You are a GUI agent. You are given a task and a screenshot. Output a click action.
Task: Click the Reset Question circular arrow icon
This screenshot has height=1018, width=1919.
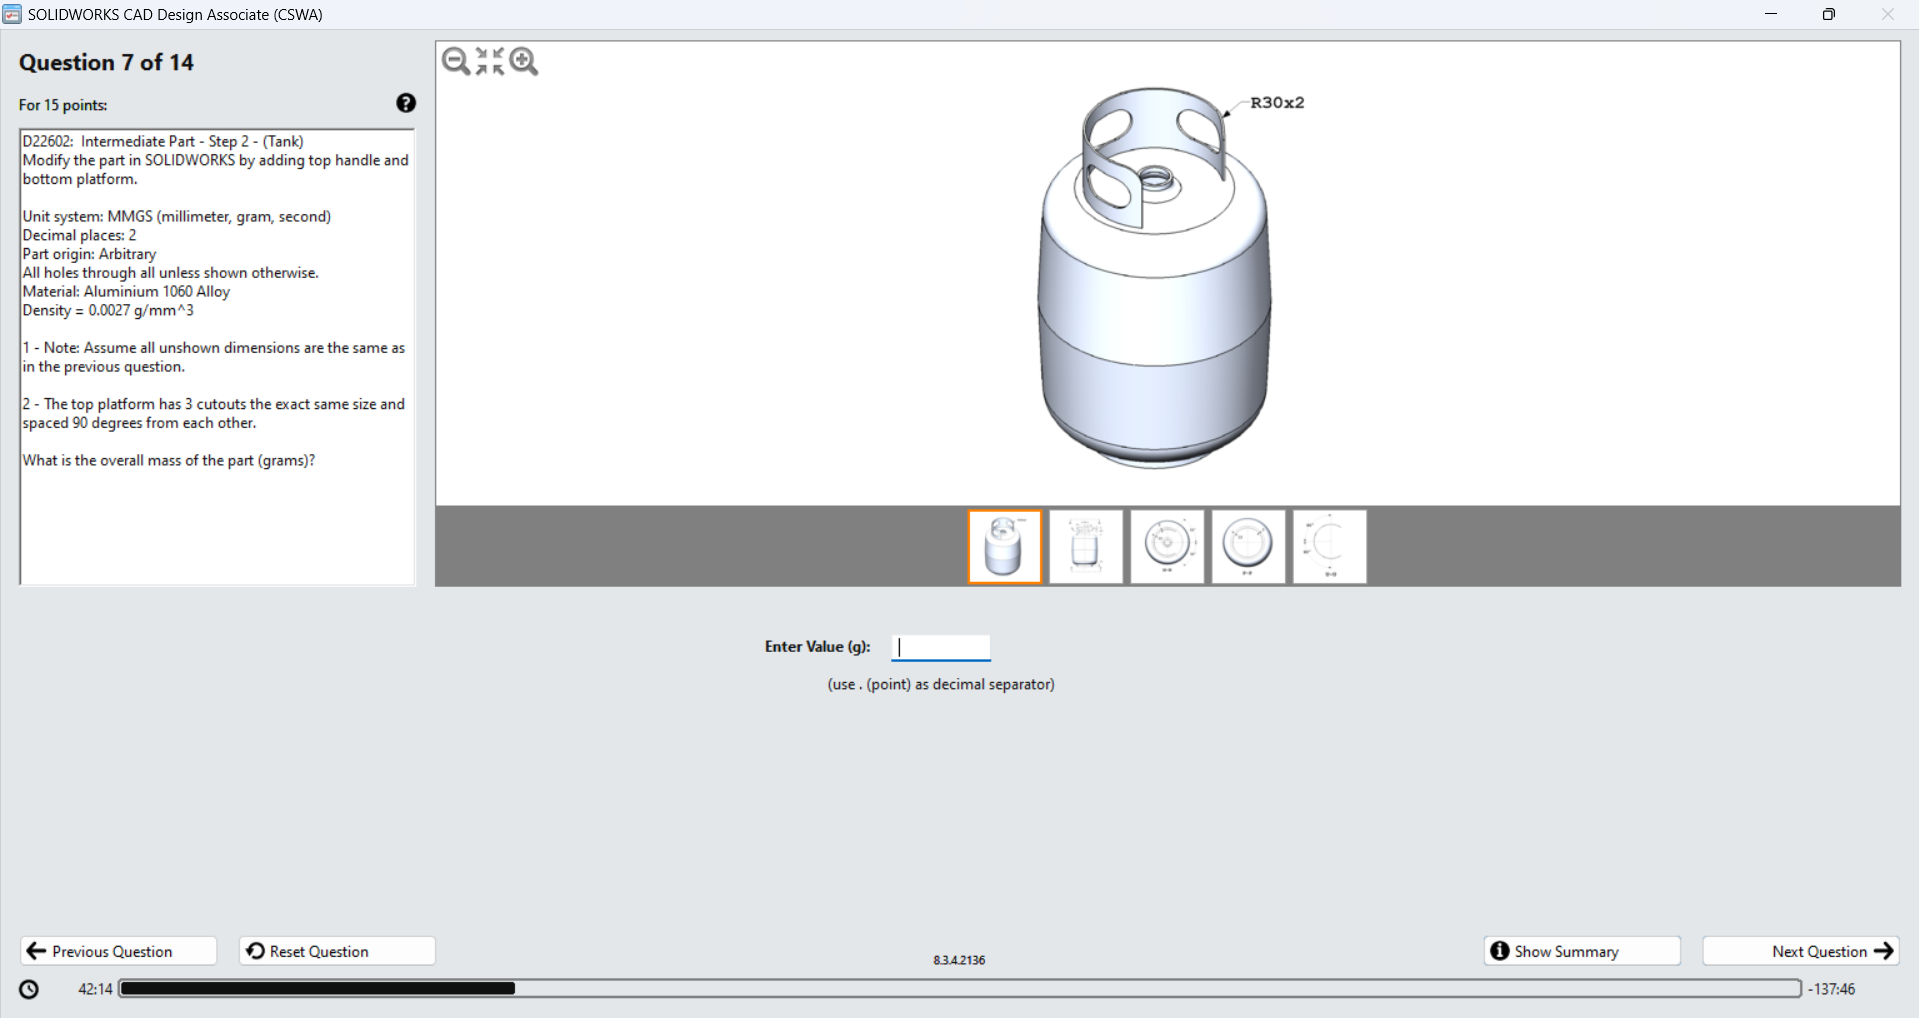pos(253,950)
